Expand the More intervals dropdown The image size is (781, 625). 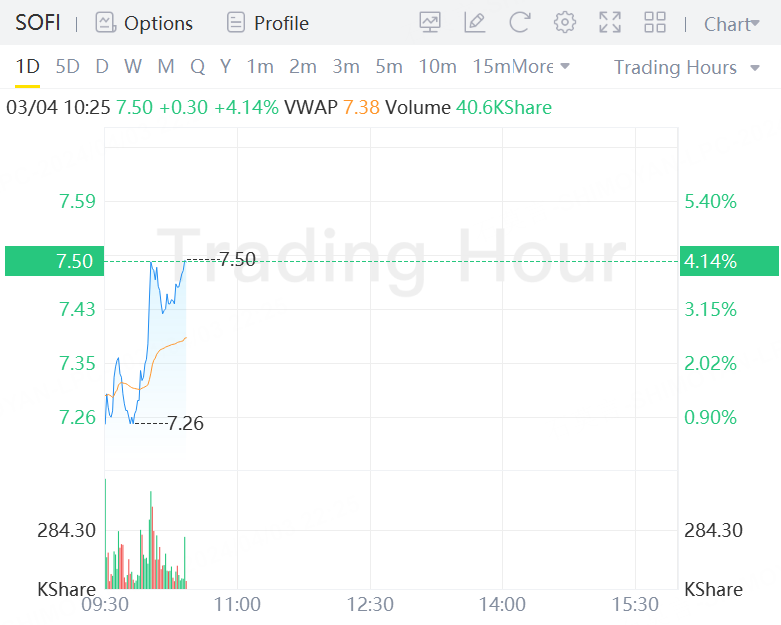pyautogui.click(x=541, y=66)
